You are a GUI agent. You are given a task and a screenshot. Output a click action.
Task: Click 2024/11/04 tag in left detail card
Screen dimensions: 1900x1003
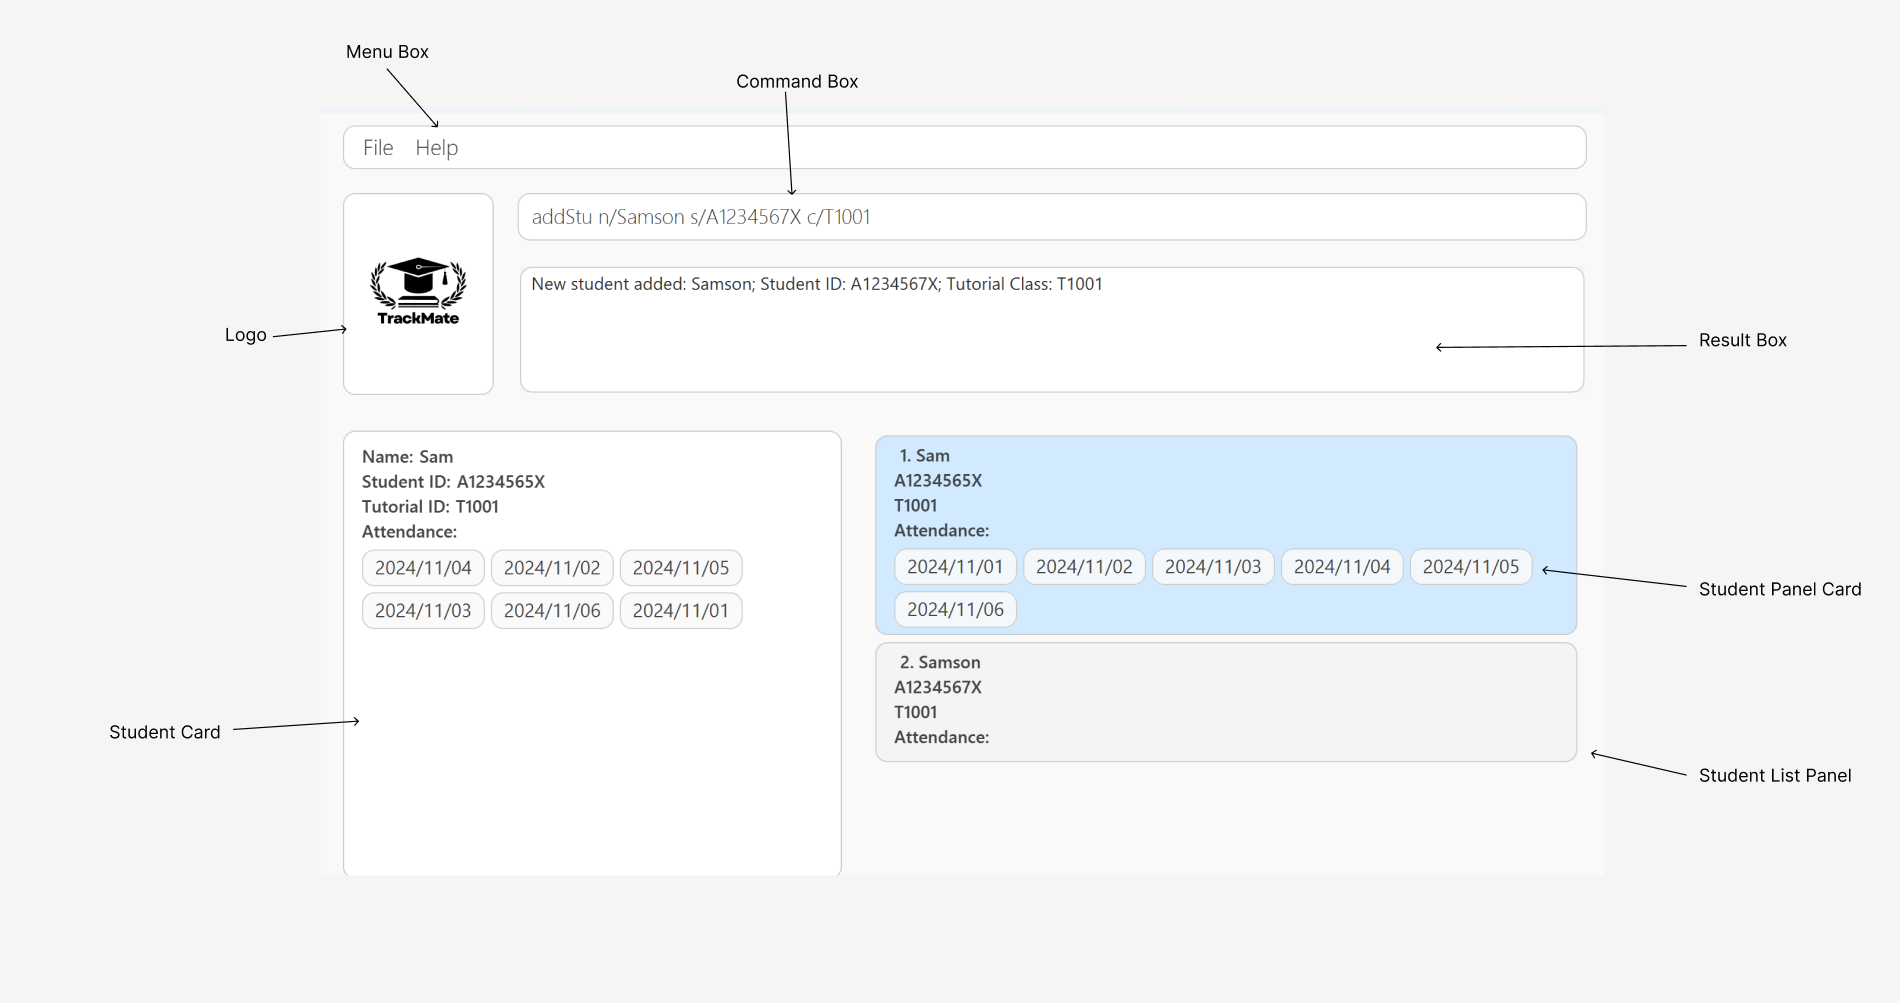click(x=423, y=568)
